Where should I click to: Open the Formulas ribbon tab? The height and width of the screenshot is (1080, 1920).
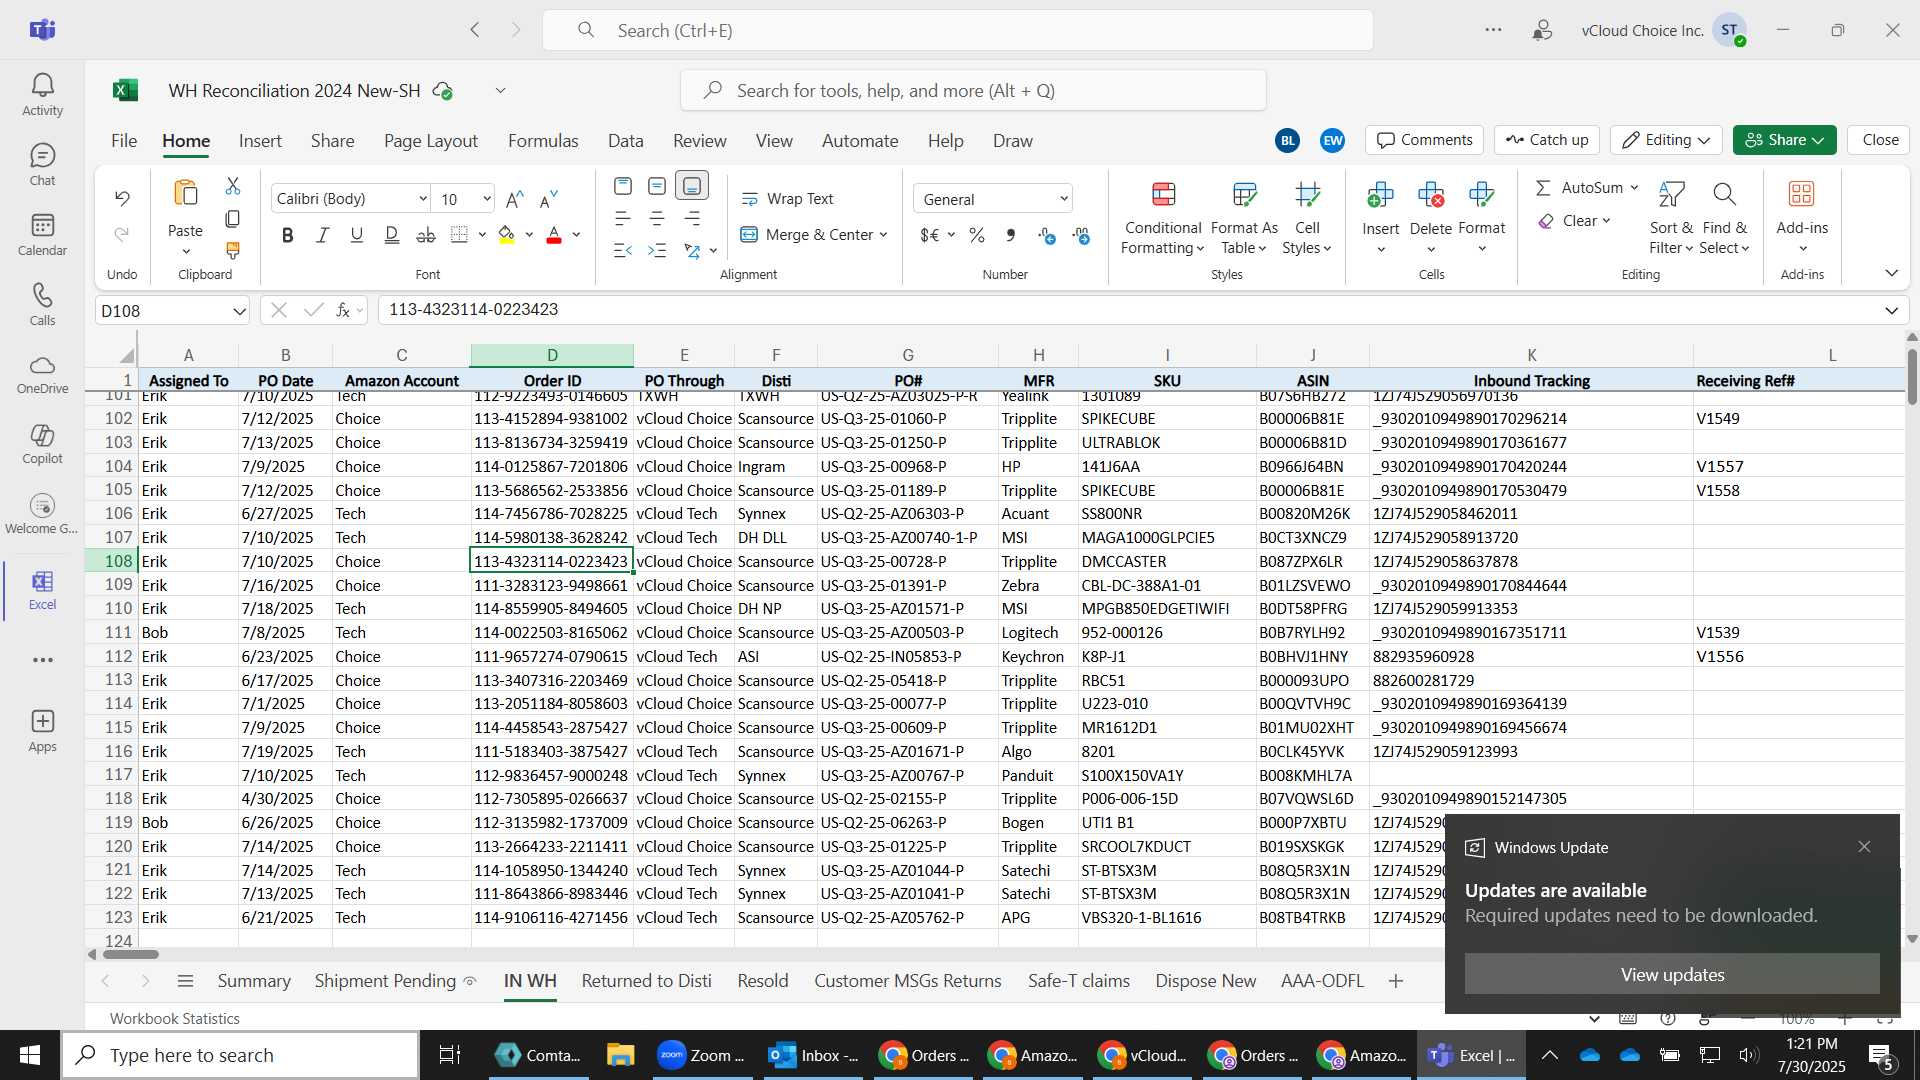(x=543, y=141)
